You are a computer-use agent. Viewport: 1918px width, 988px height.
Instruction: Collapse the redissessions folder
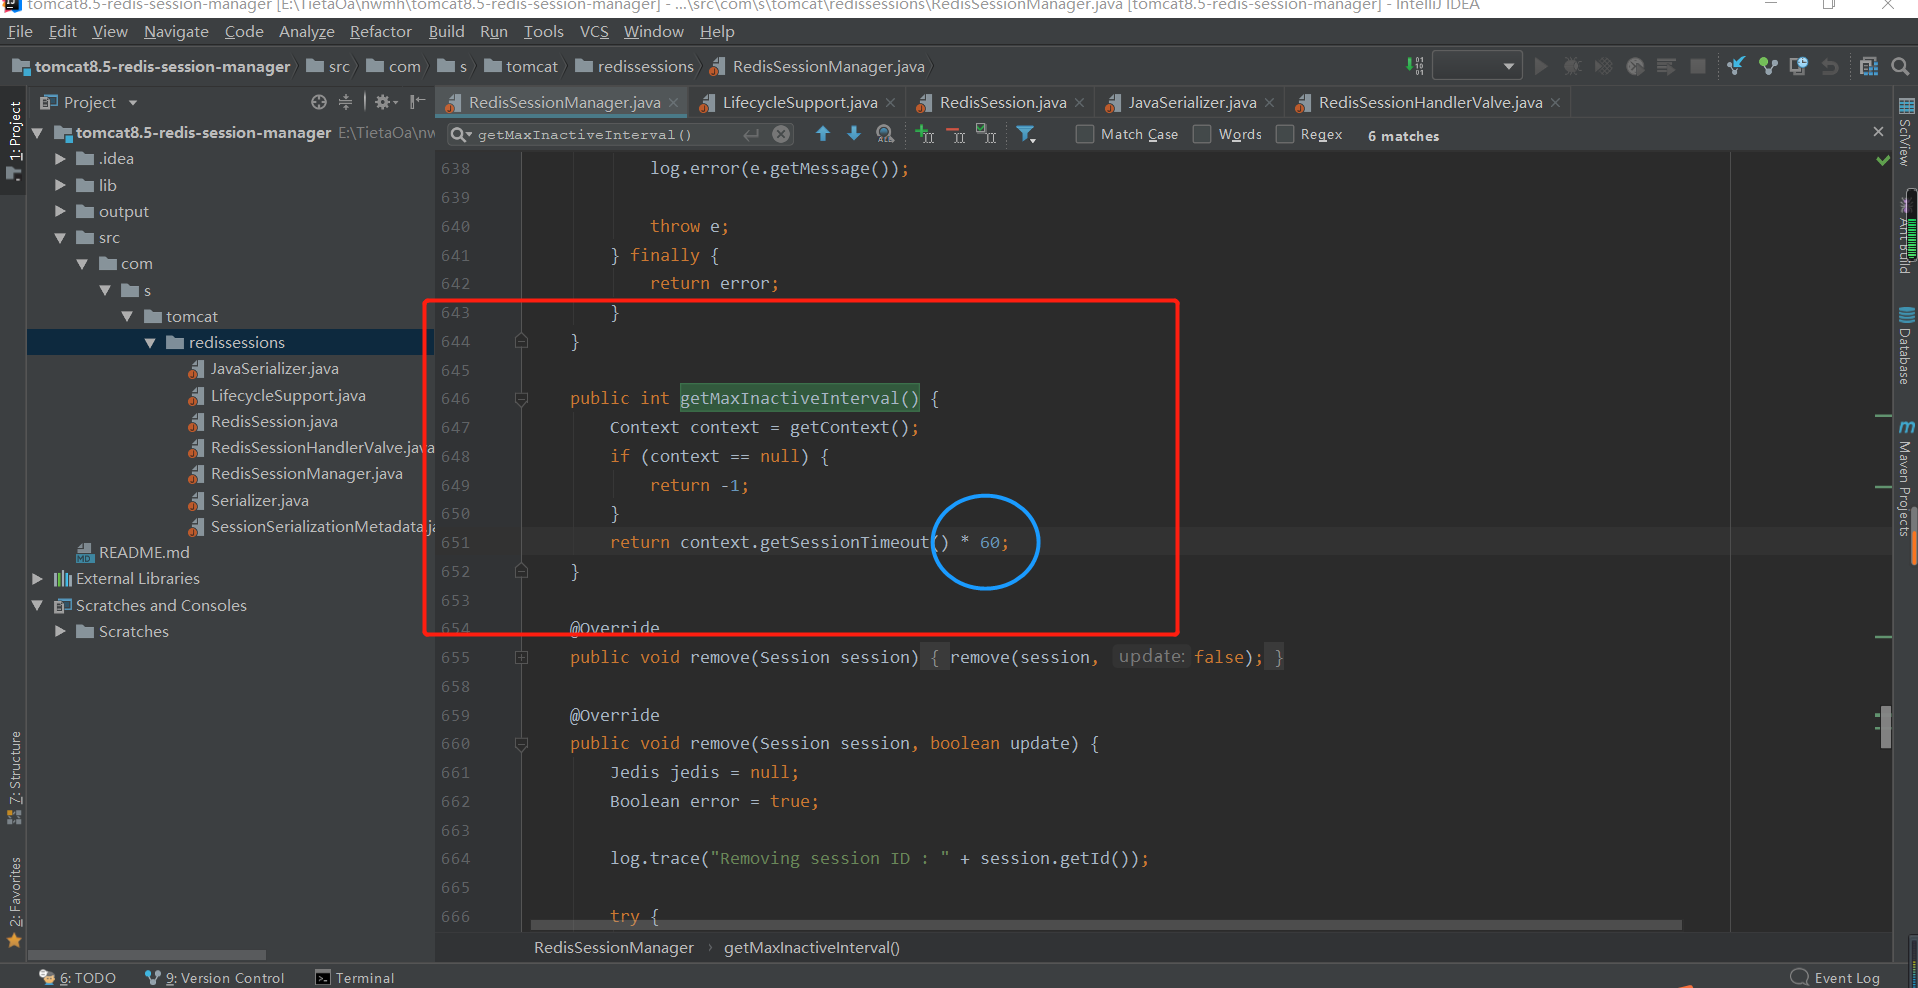(150, 342)
